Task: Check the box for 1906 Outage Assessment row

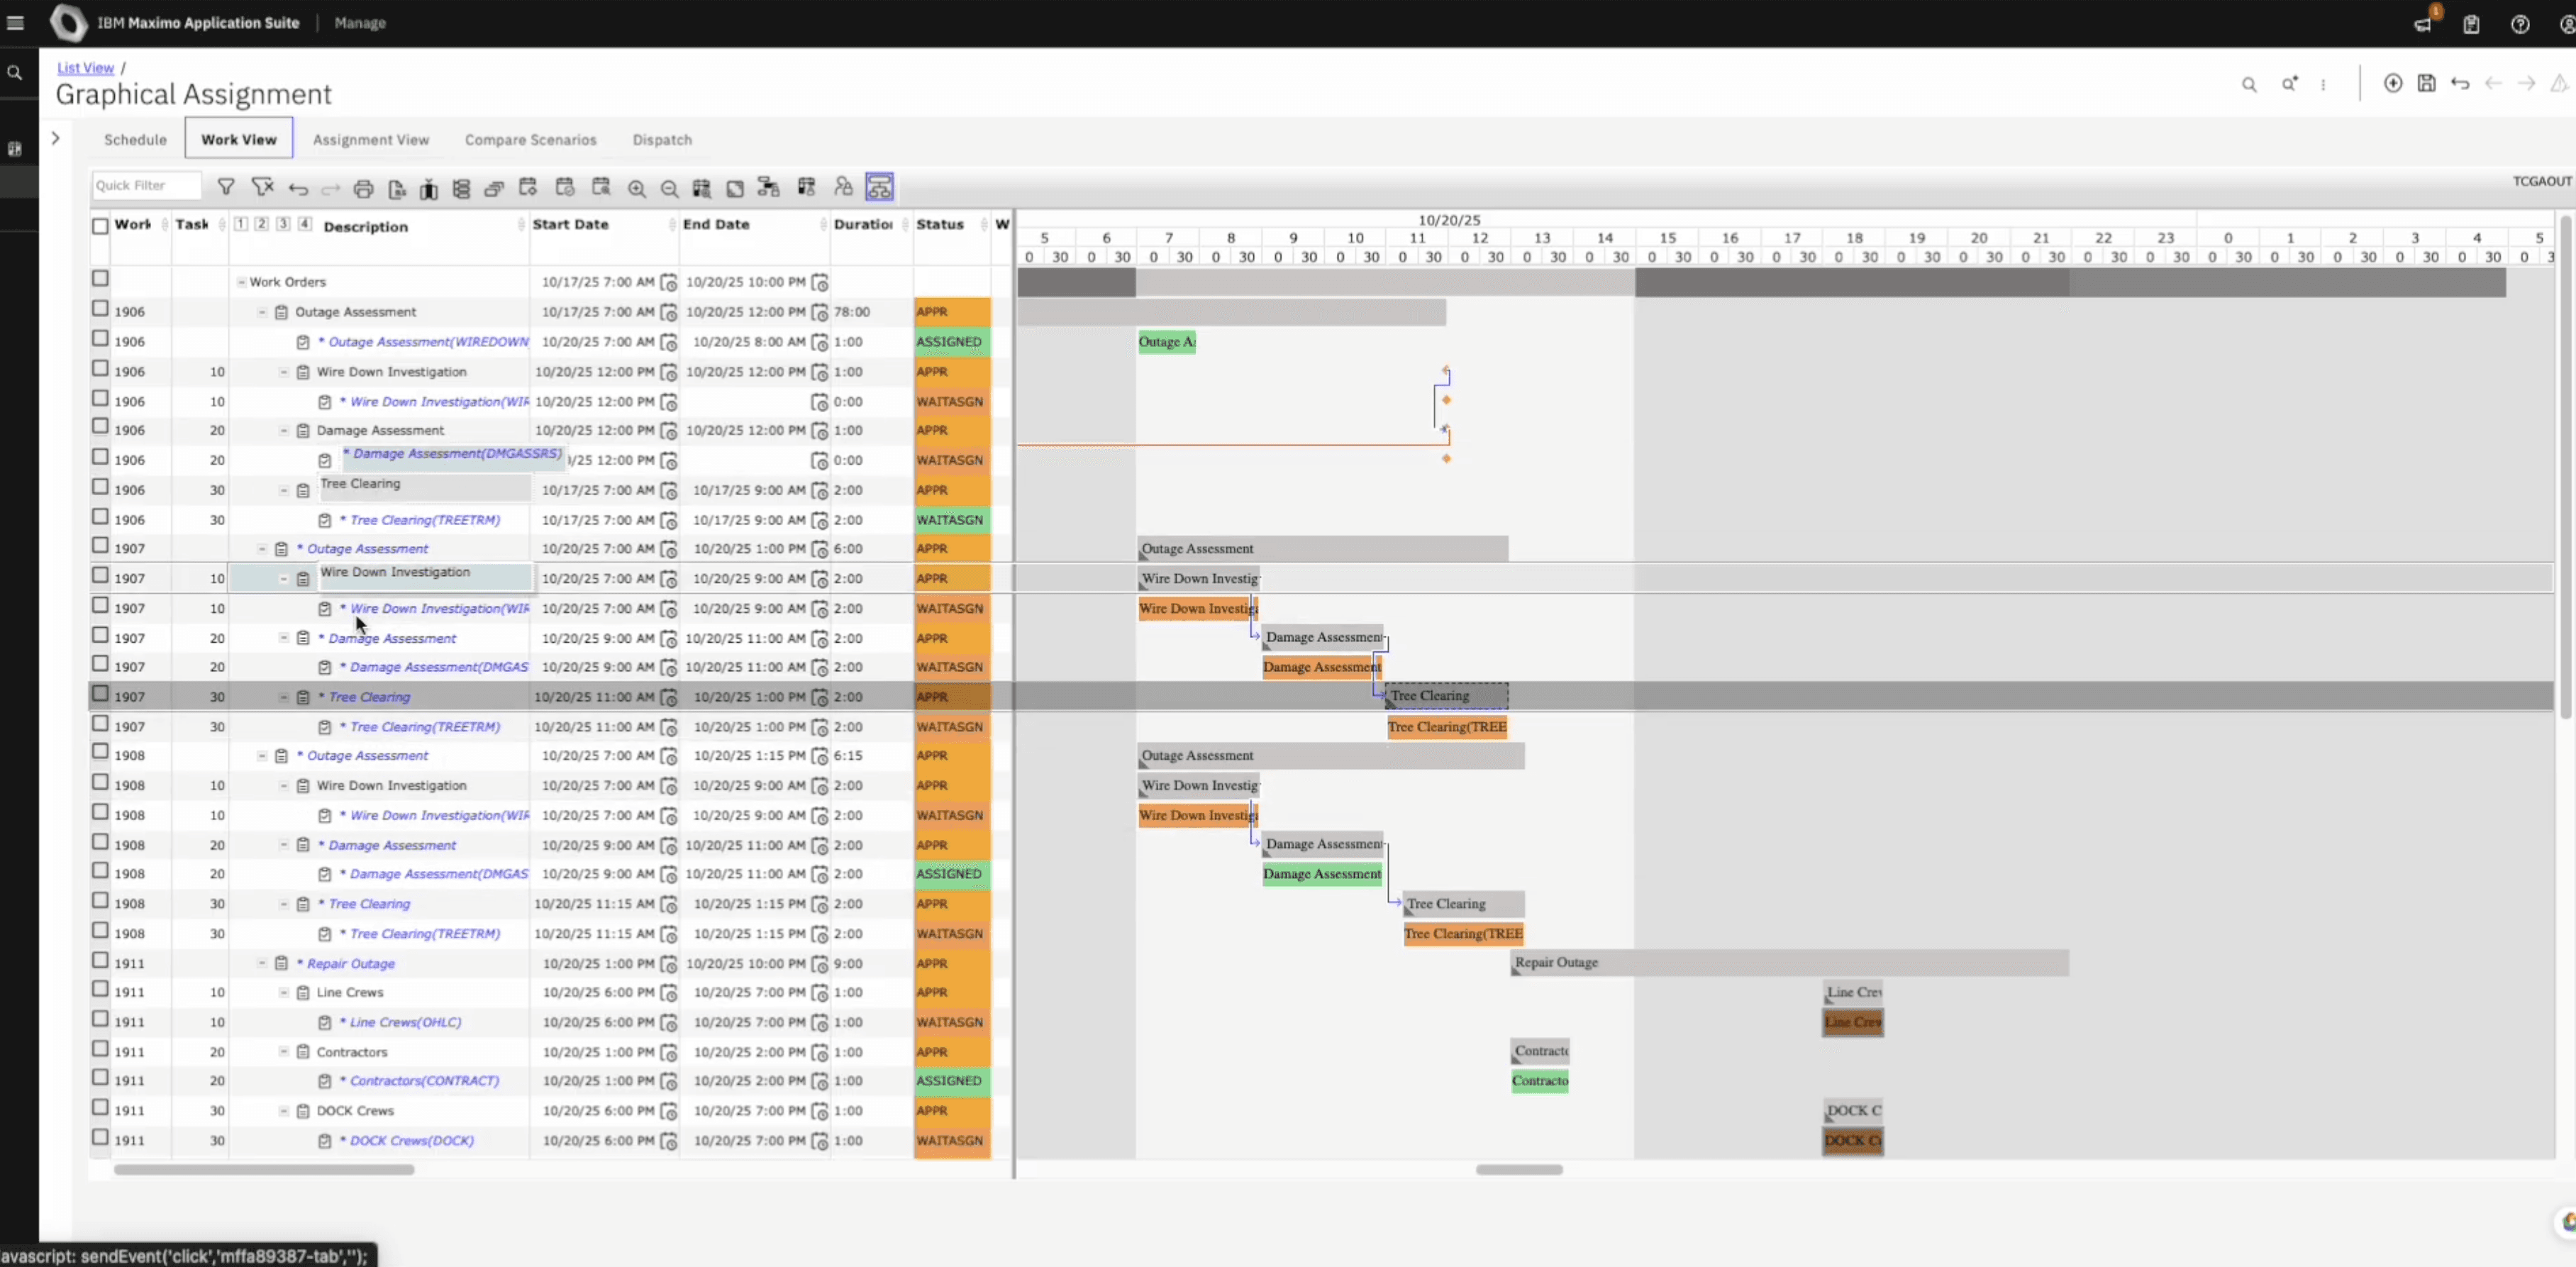Action: coord(100,310)
